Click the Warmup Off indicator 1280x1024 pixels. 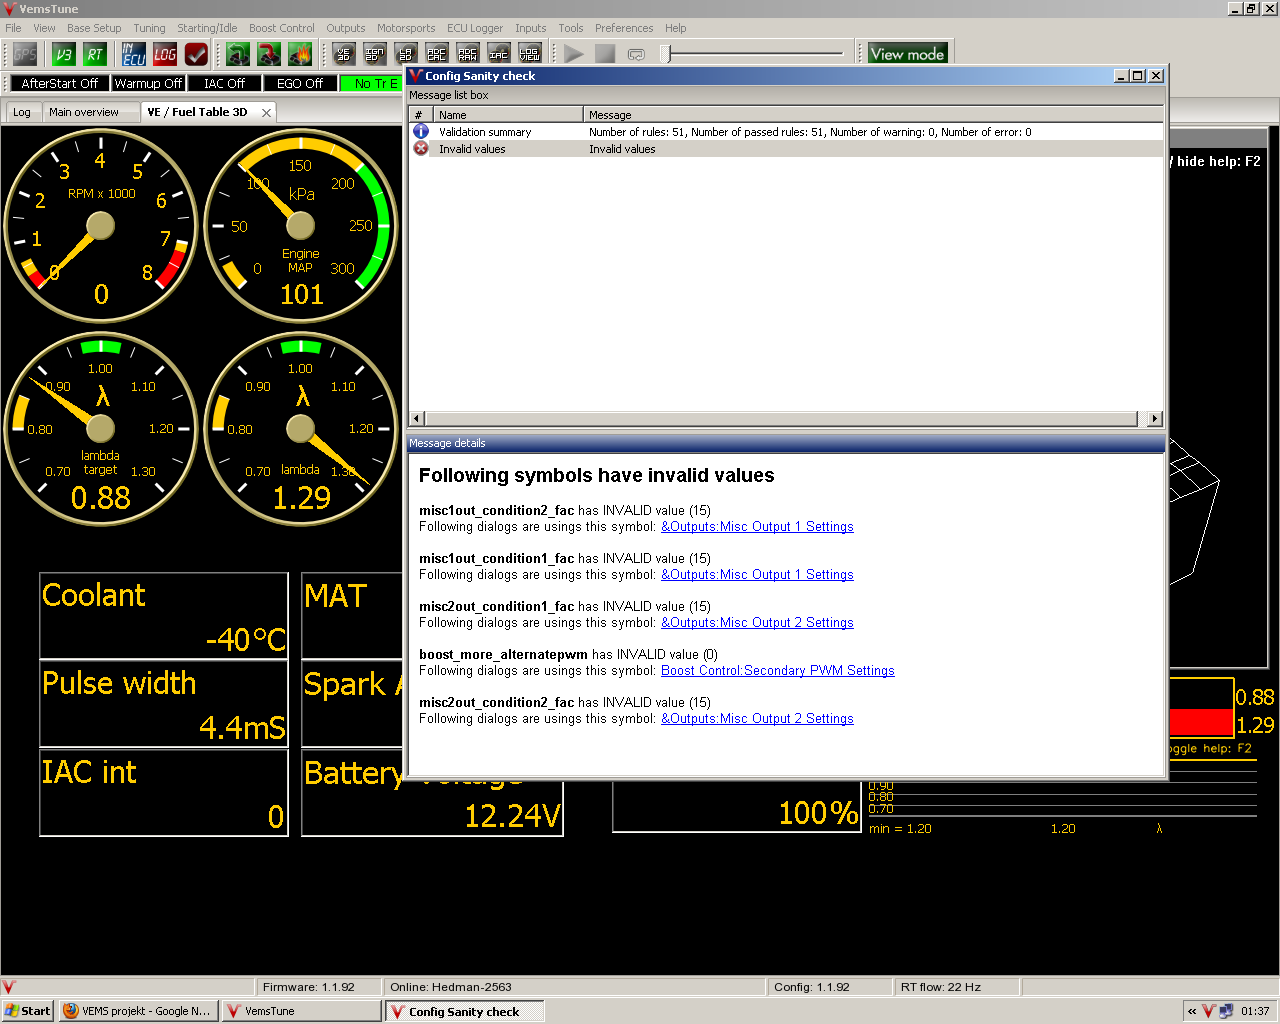tap(148, 84)
